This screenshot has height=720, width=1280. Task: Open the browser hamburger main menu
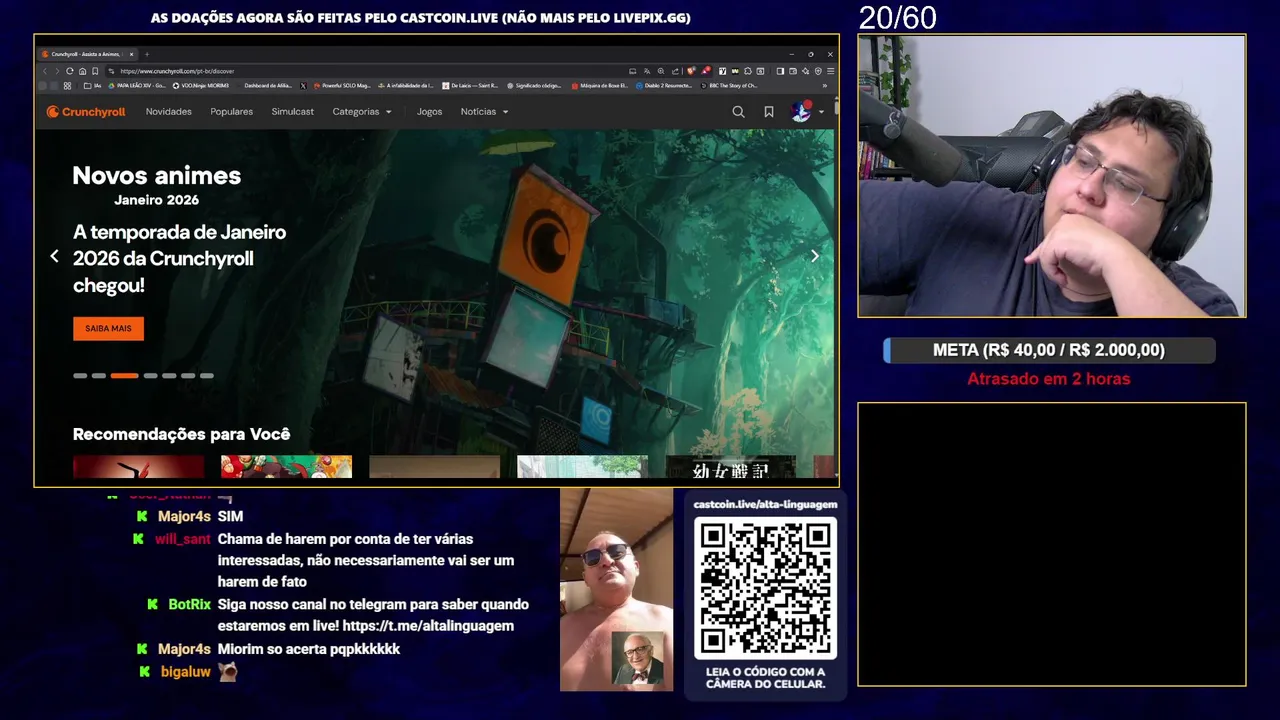[x=830, y=71]
